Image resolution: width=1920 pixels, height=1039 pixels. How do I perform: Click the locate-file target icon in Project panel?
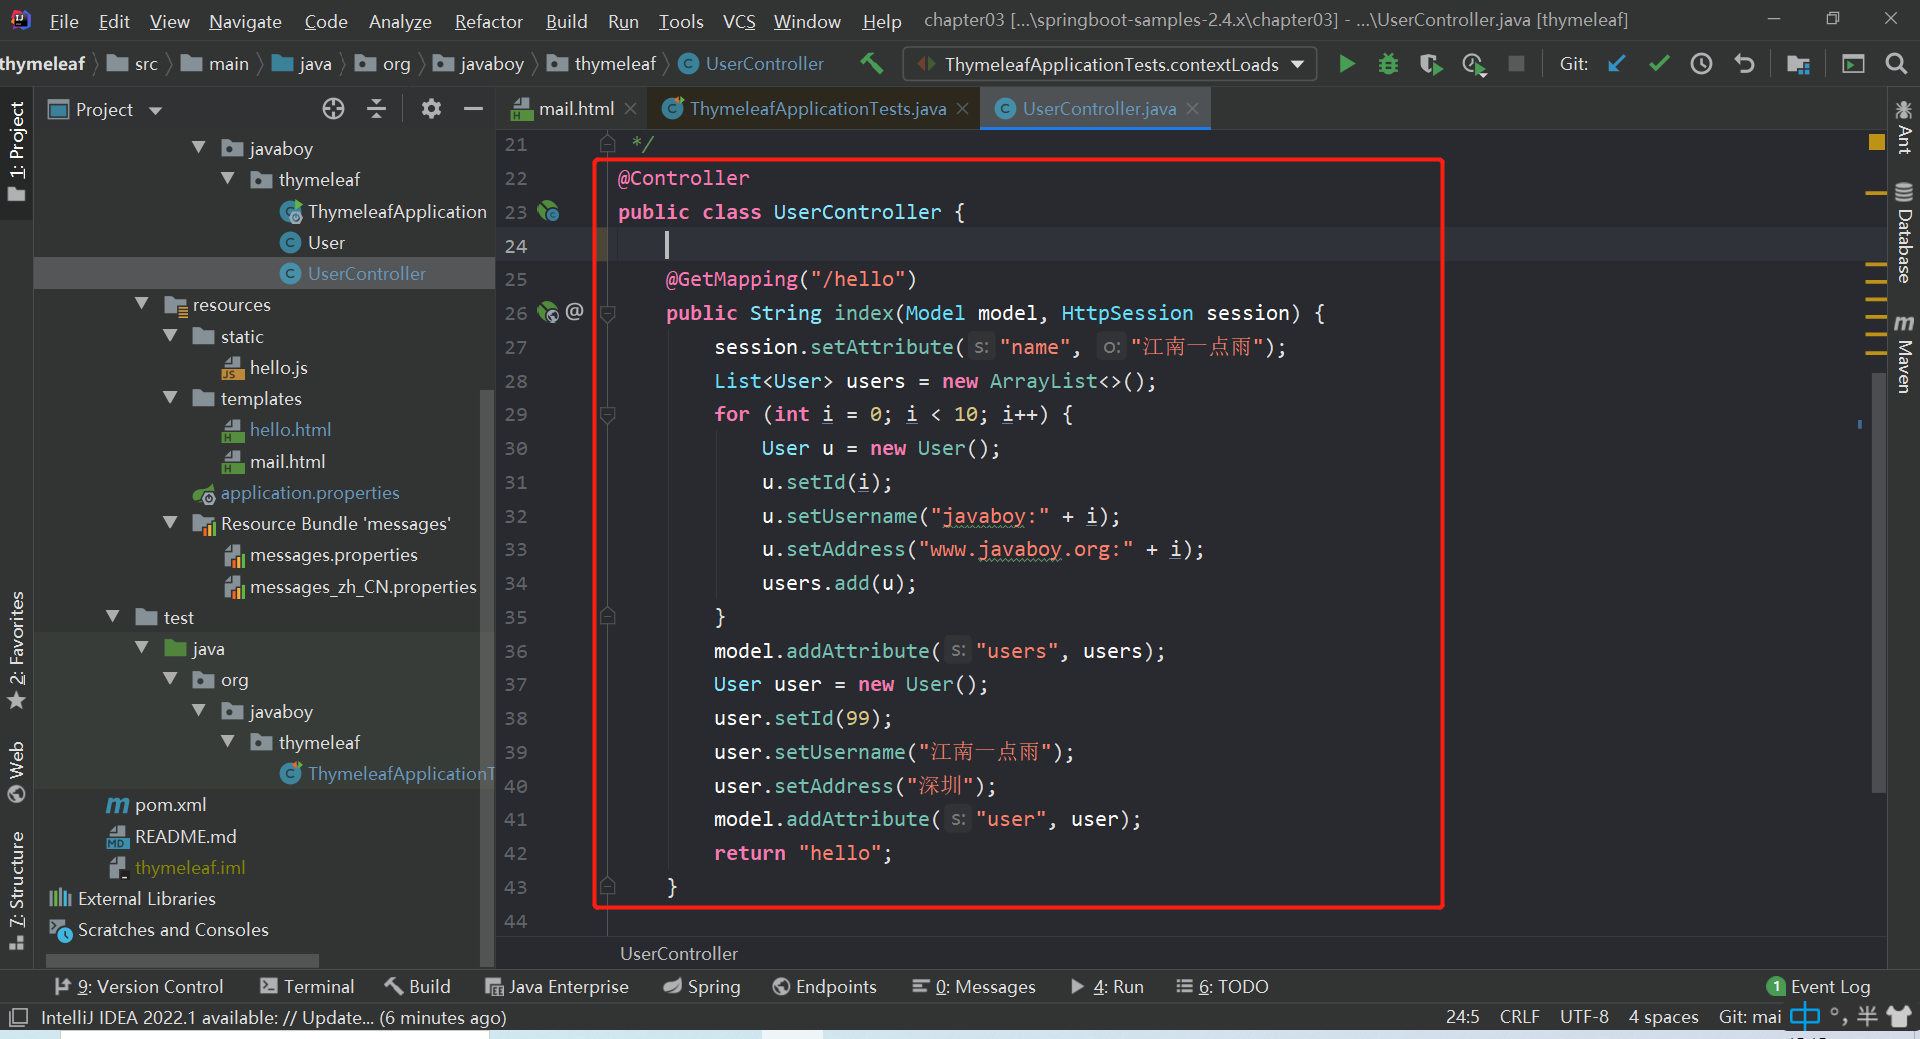(333, 109)
